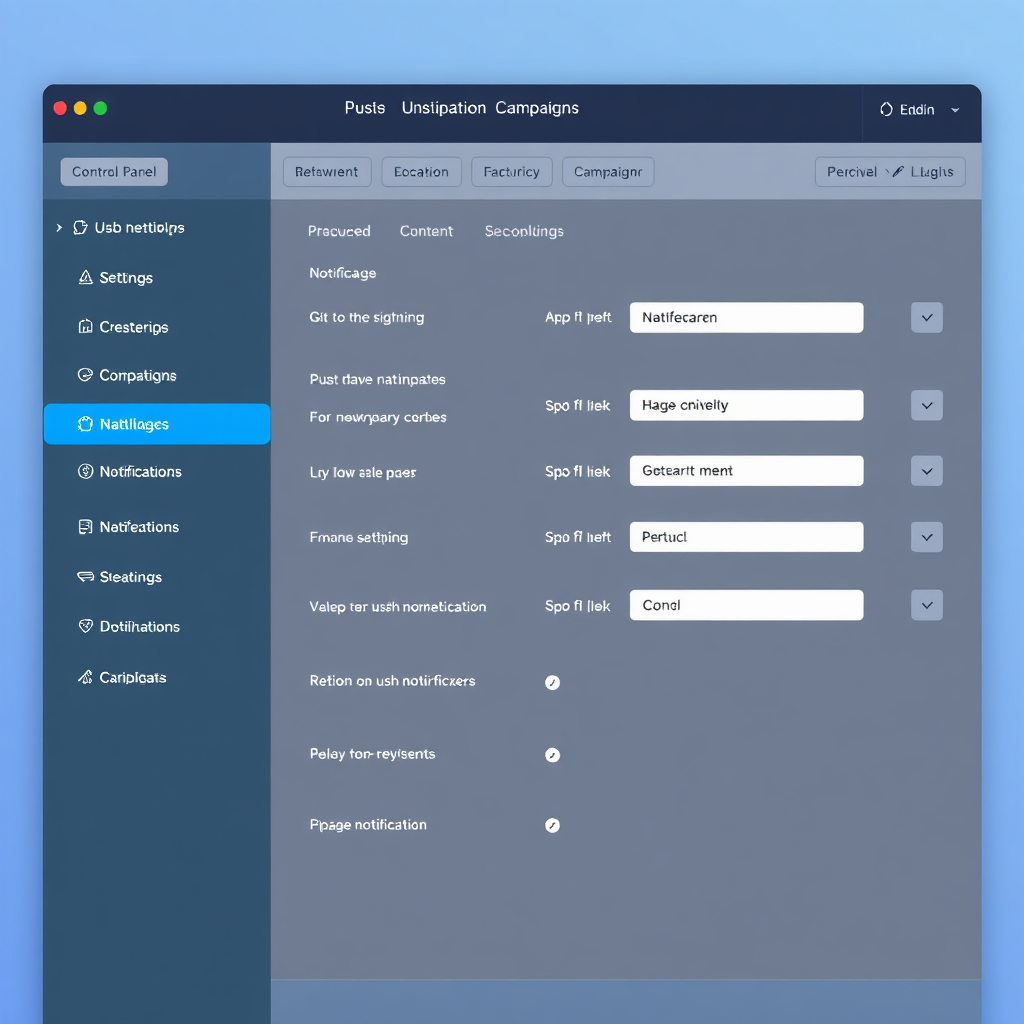This screenshot has height=1024, width=1024.
Task: Select the document icon beside Natfeations
Action: click(x=85, y=527)
